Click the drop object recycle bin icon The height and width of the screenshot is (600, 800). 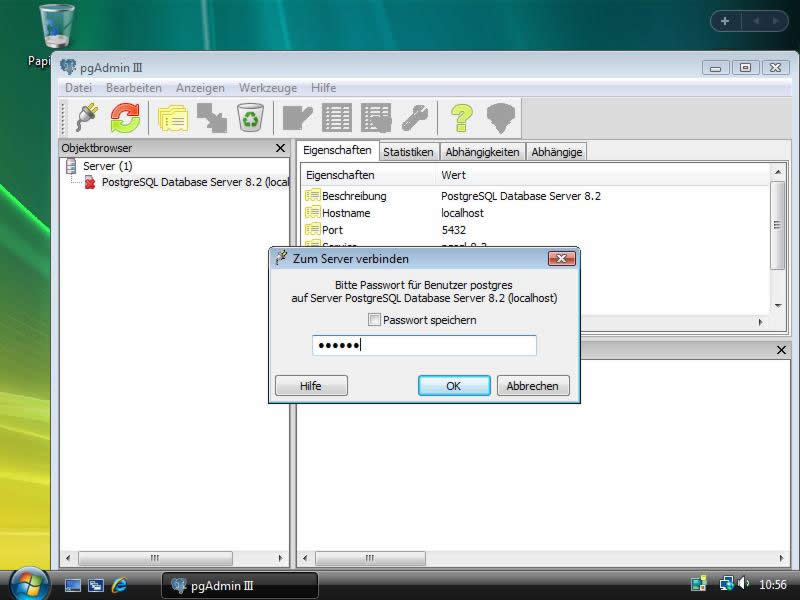coord(251,117)
